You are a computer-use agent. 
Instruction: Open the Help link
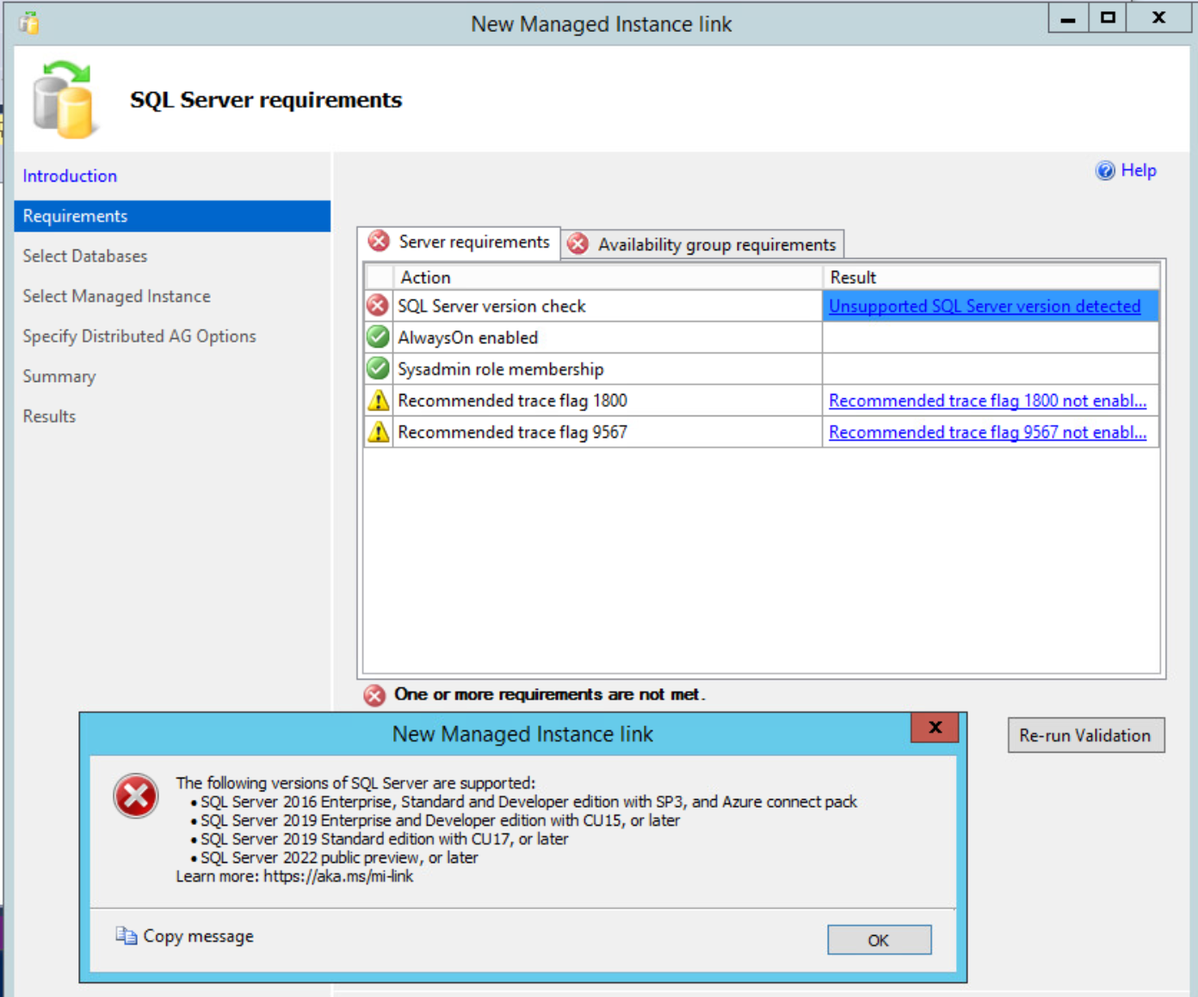pyautogui.click(x=1138, y=170)
